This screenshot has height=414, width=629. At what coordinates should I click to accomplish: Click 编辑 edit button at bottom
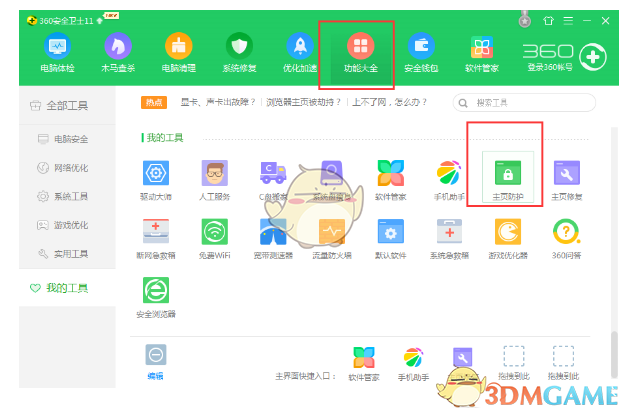pos(156,362)
